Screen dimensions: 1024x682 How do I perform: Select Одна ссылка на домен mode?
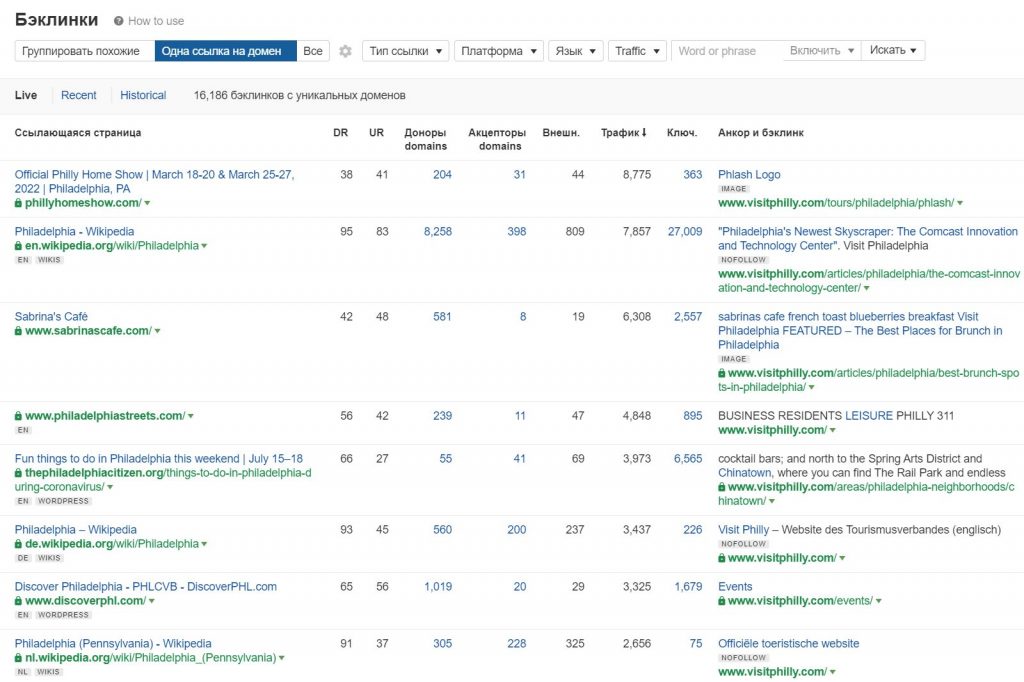coord(225,51)
